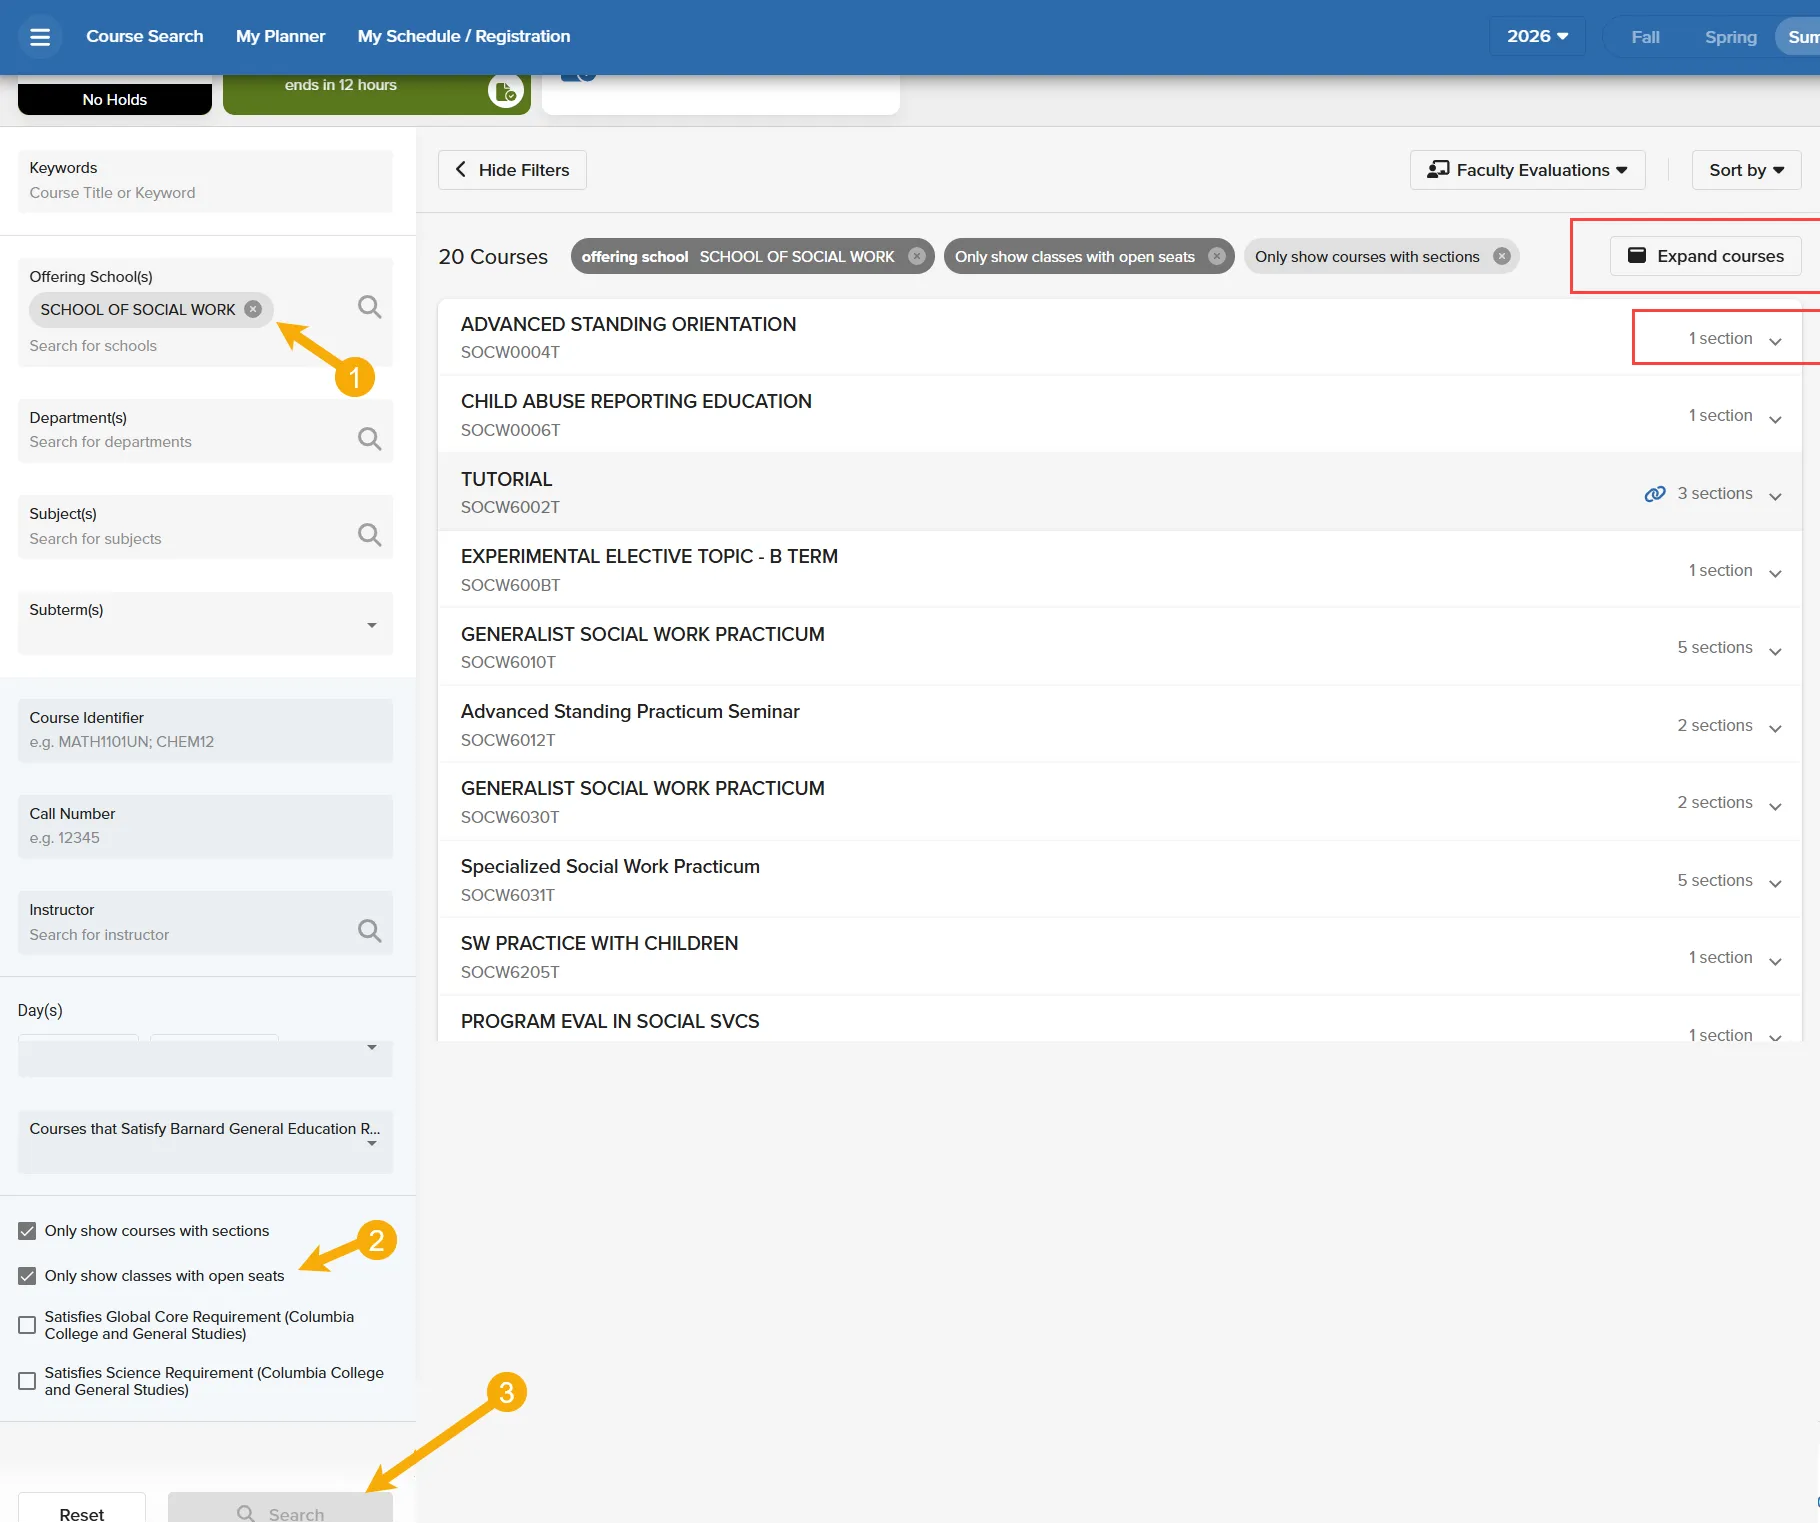1820x1523 pixels.
Task: Switch to the Fall term tab
Action: point(1645,37)
